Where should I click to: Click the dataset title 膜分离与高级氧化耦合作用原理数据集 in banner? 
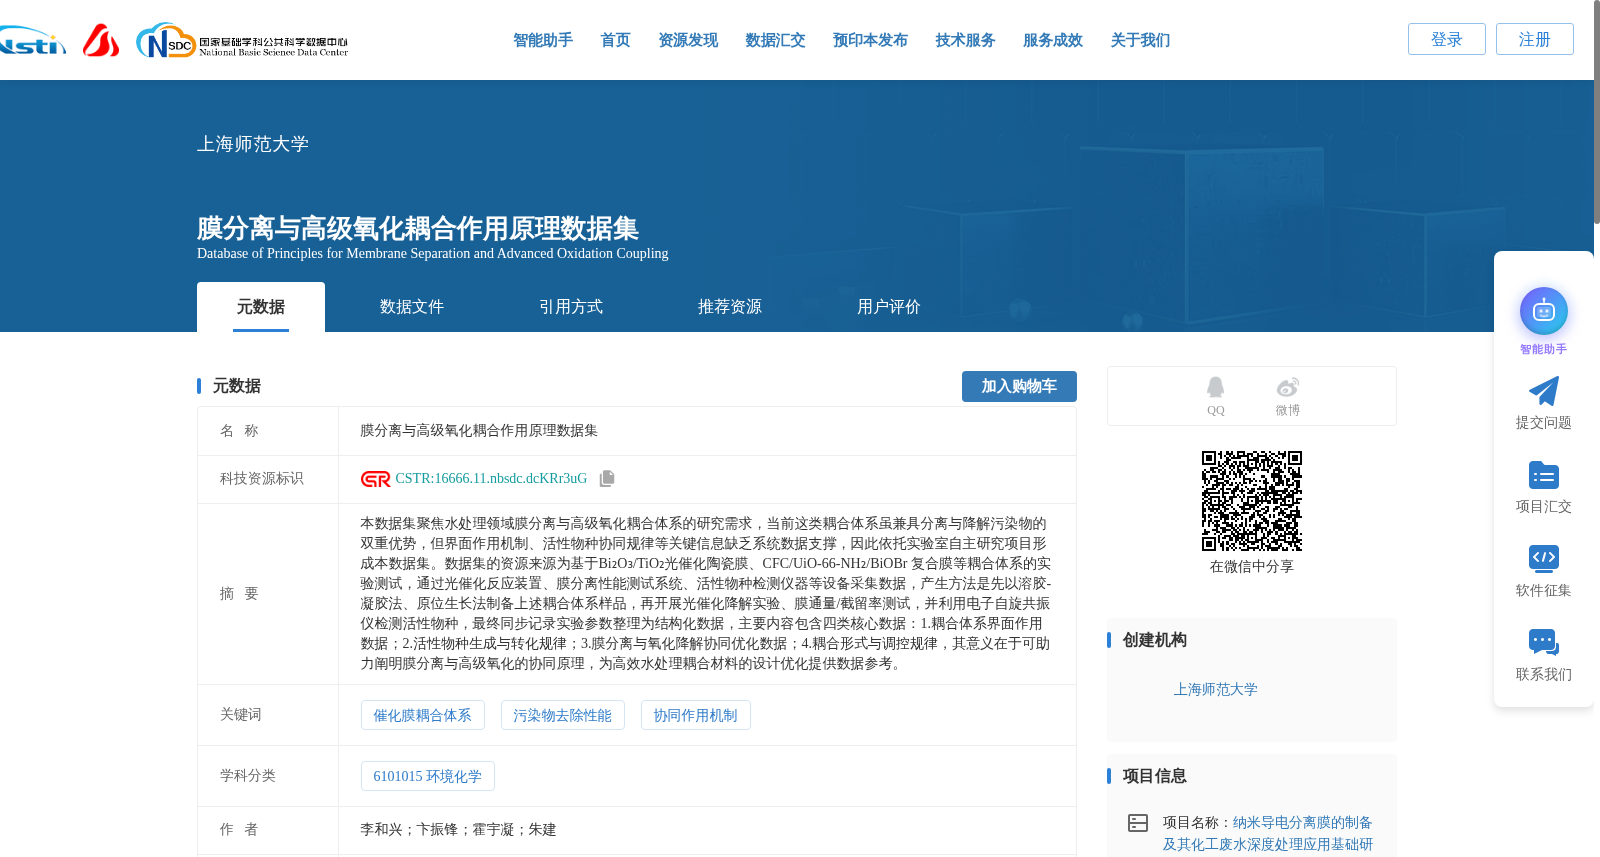(x=418, y=228)
